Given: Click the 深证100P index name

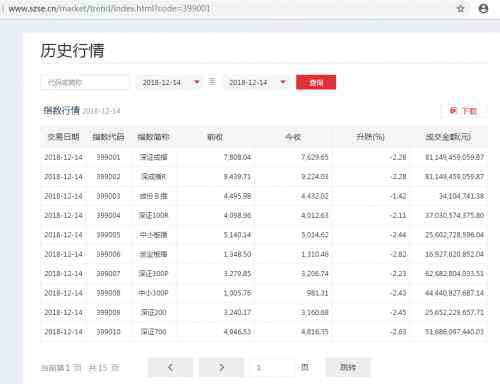Looking at the screenshot, I should click(x=153, y=274).
